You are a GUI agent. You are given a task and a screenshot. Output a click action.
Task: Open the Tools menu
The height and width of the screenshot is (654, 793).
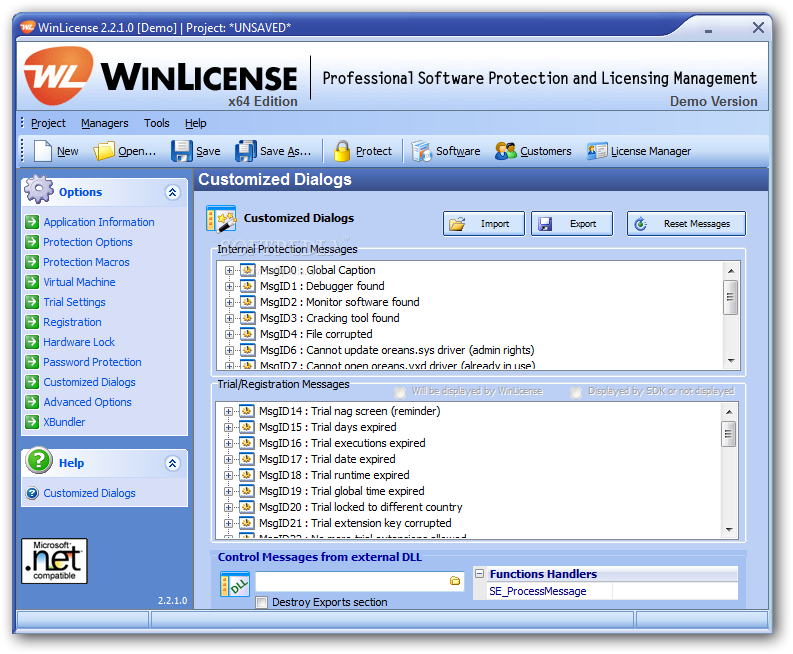tap(157, 123)
